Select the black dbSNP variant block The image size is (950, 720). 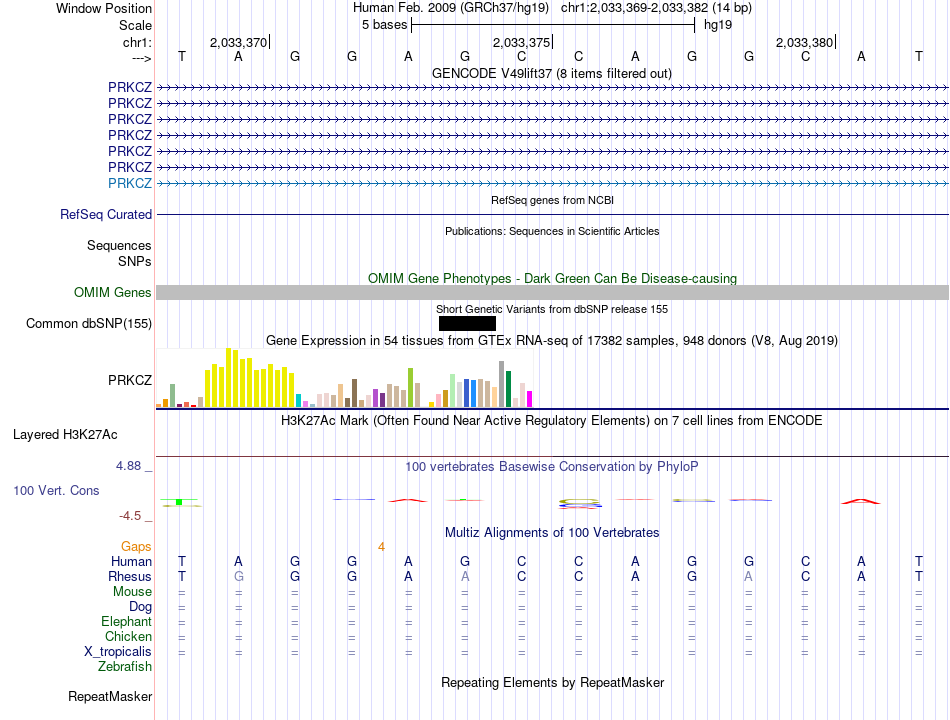pyautogui.click(x=467, y=324)
